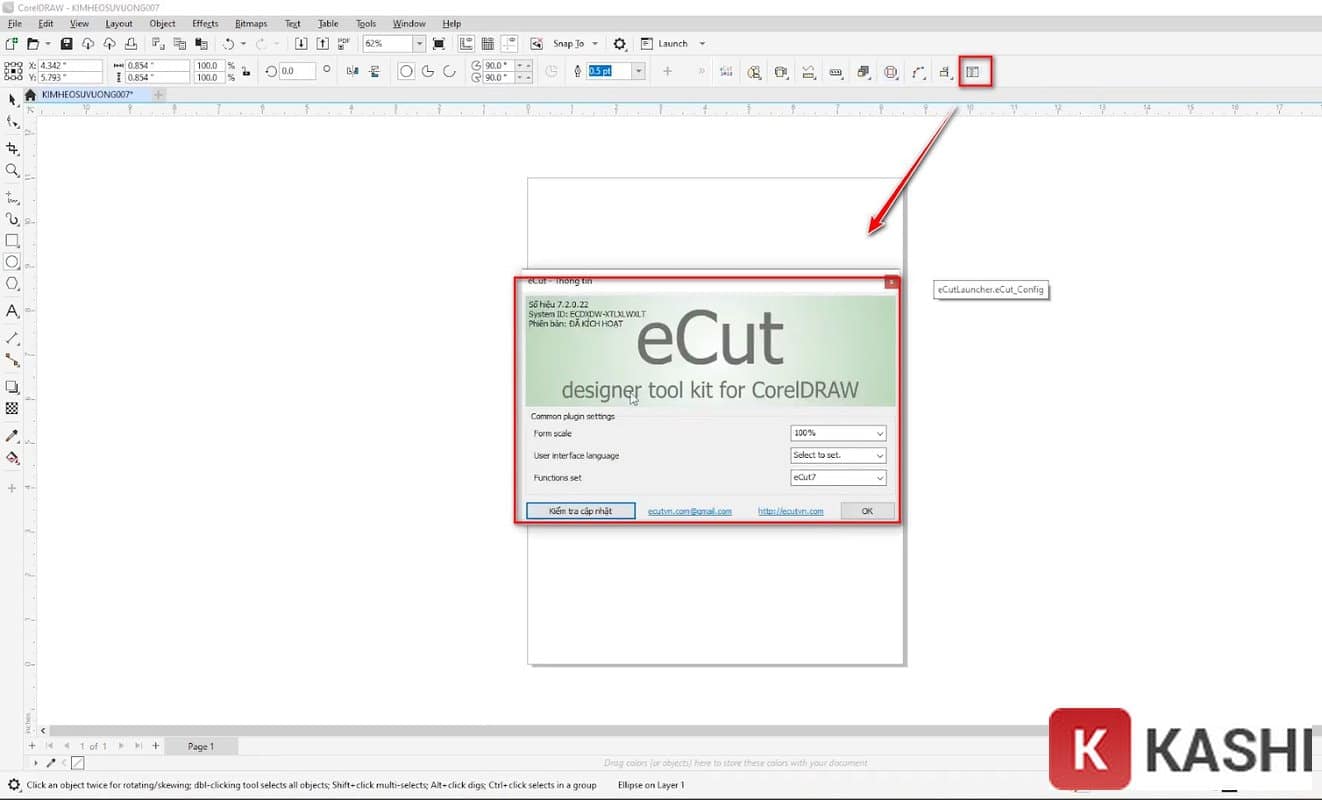Image resolution: width=1322 pixels, height=800 pixels.
Task: Select the Drop Shadow tool
Action: [x=12, y=387]
